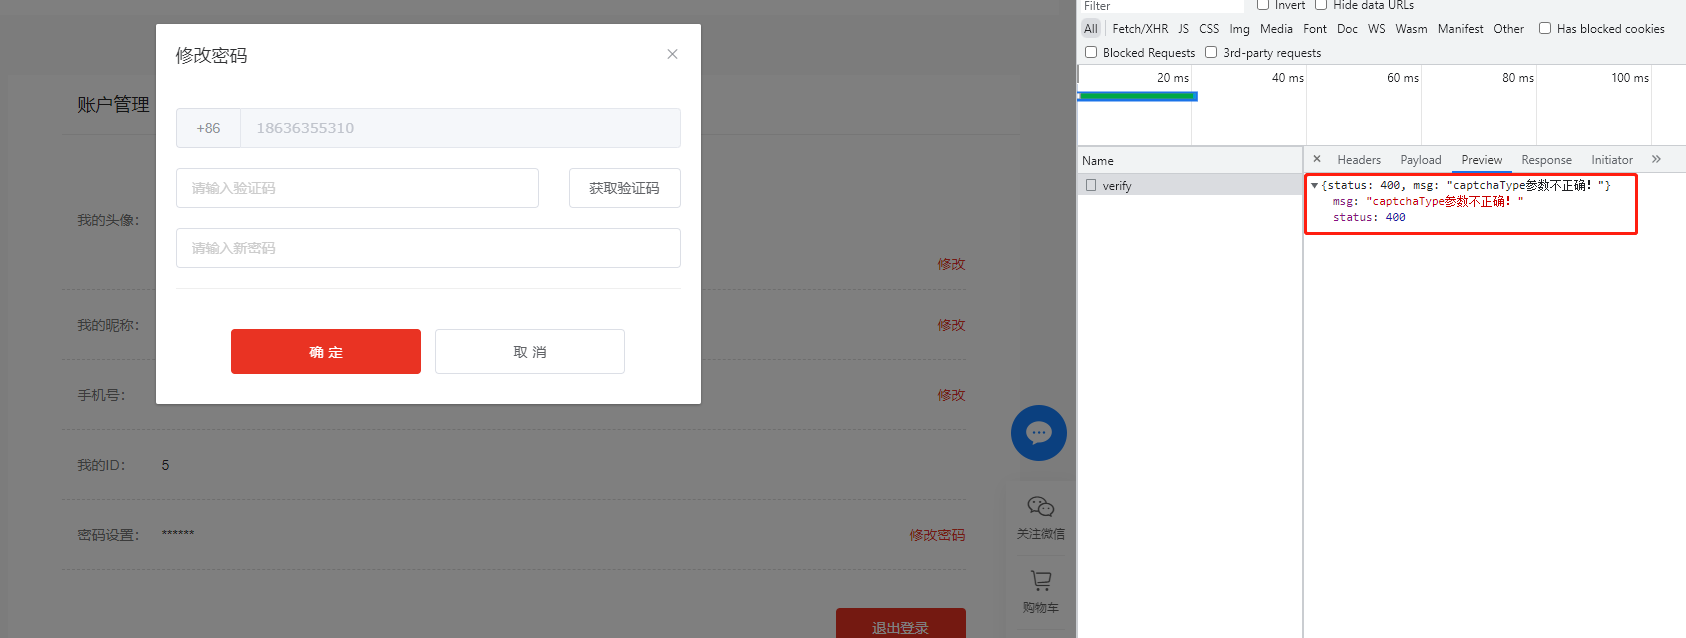Open the blue chat support bubble icon
Screen dimensions: 1686x638
(1039, 433)
